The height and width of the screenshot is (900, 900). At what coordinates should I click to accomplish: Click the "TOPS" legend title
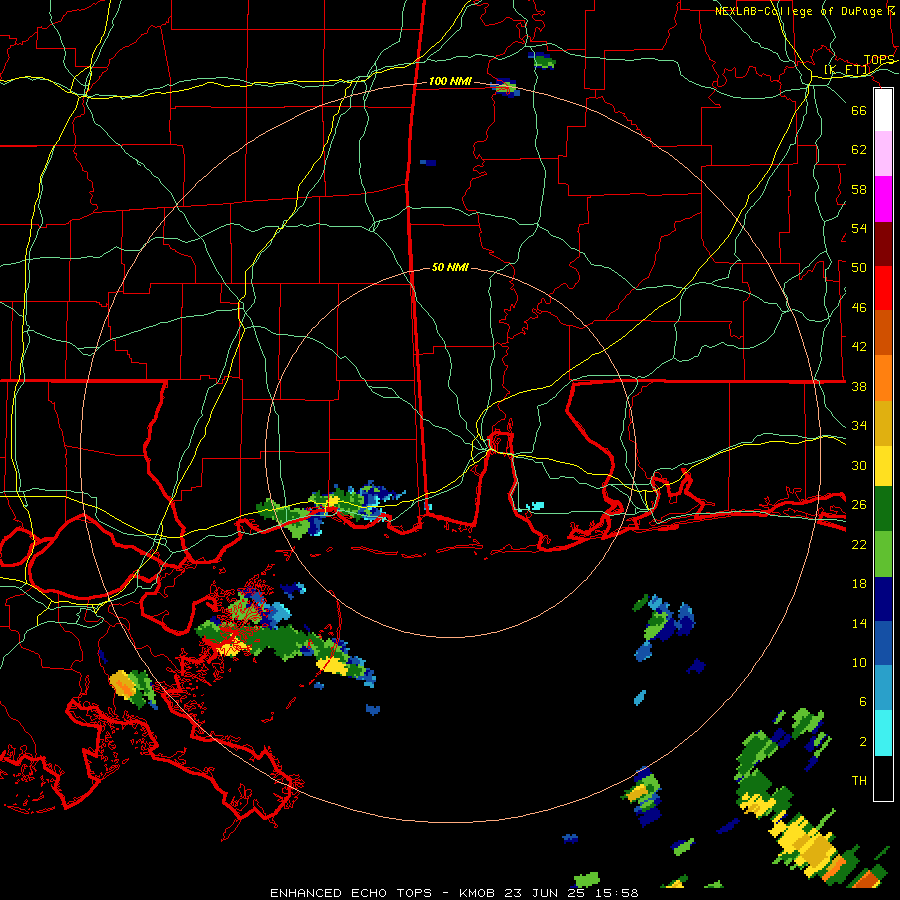pos(879,60)
